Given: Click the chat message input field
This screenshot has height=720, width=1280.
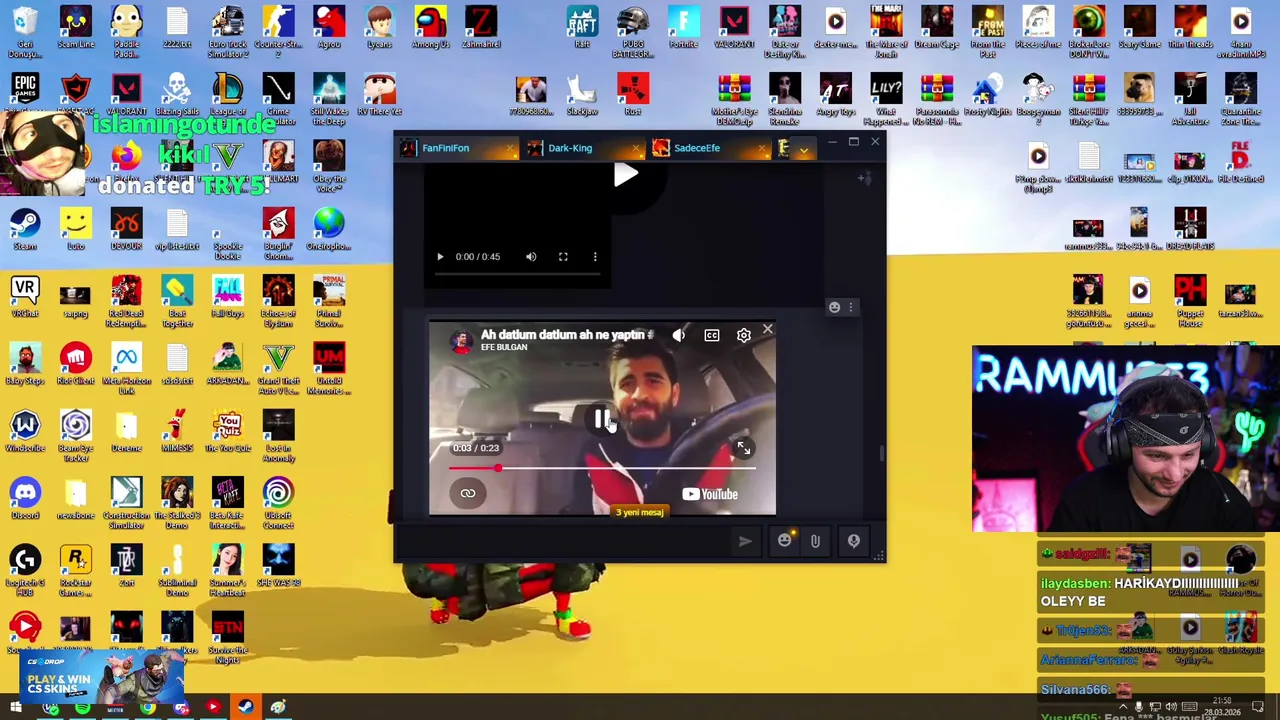Looking at the screenshot, I should click(x=565, y=541).
